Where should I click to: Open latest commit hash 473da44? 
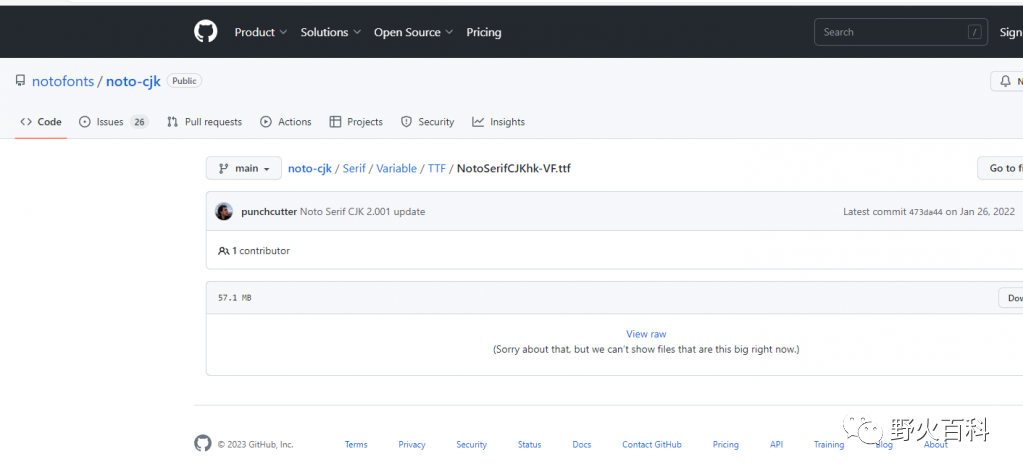pos(926,212)
